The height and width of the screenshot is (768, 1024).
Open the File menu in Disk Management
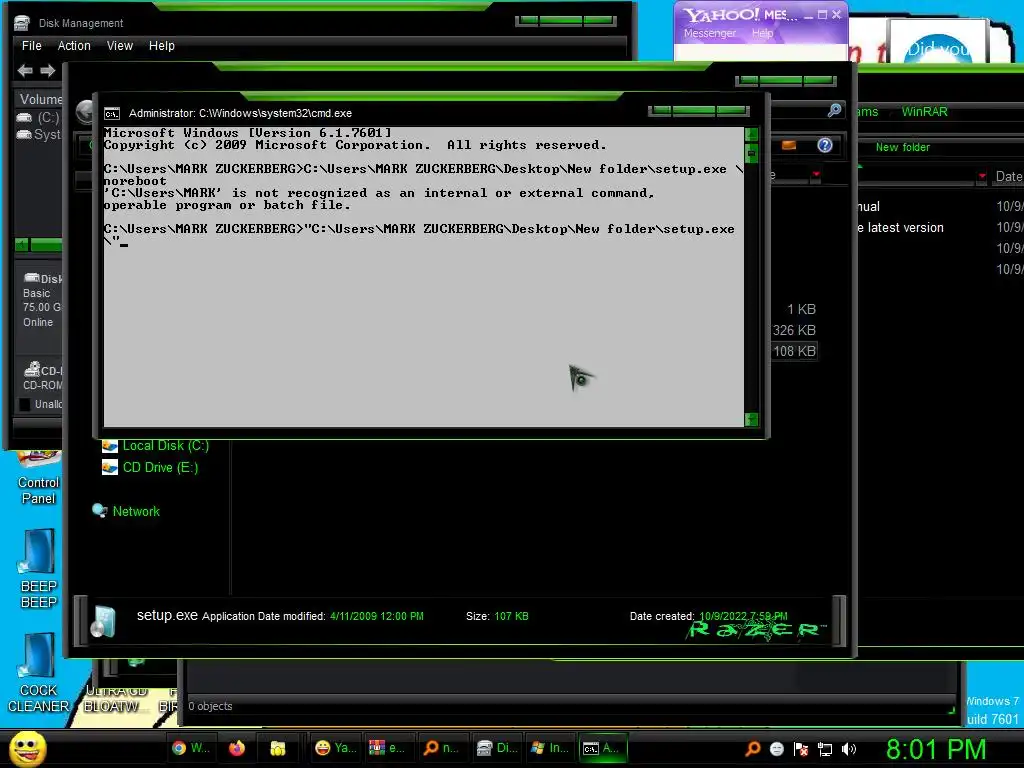coord(31,46)
